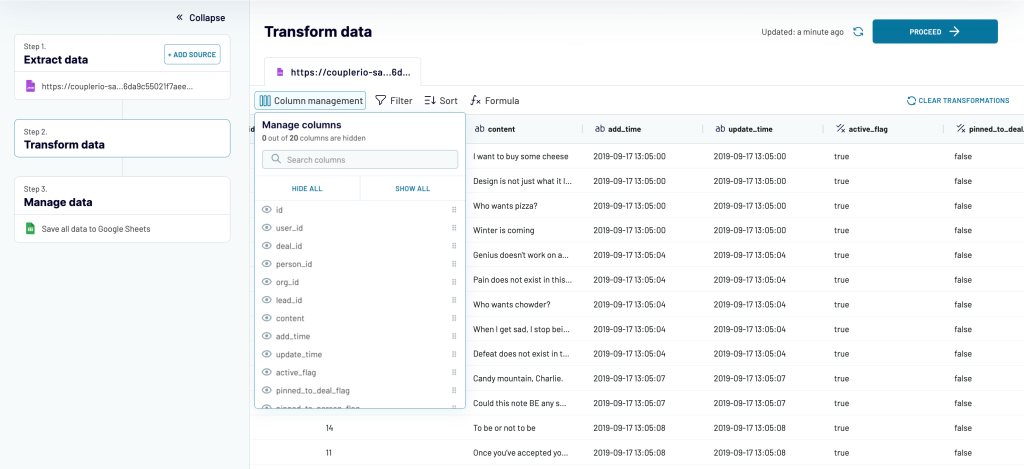
Task: Click cell 'Who wants pizza?'
Action: (505, 206)
